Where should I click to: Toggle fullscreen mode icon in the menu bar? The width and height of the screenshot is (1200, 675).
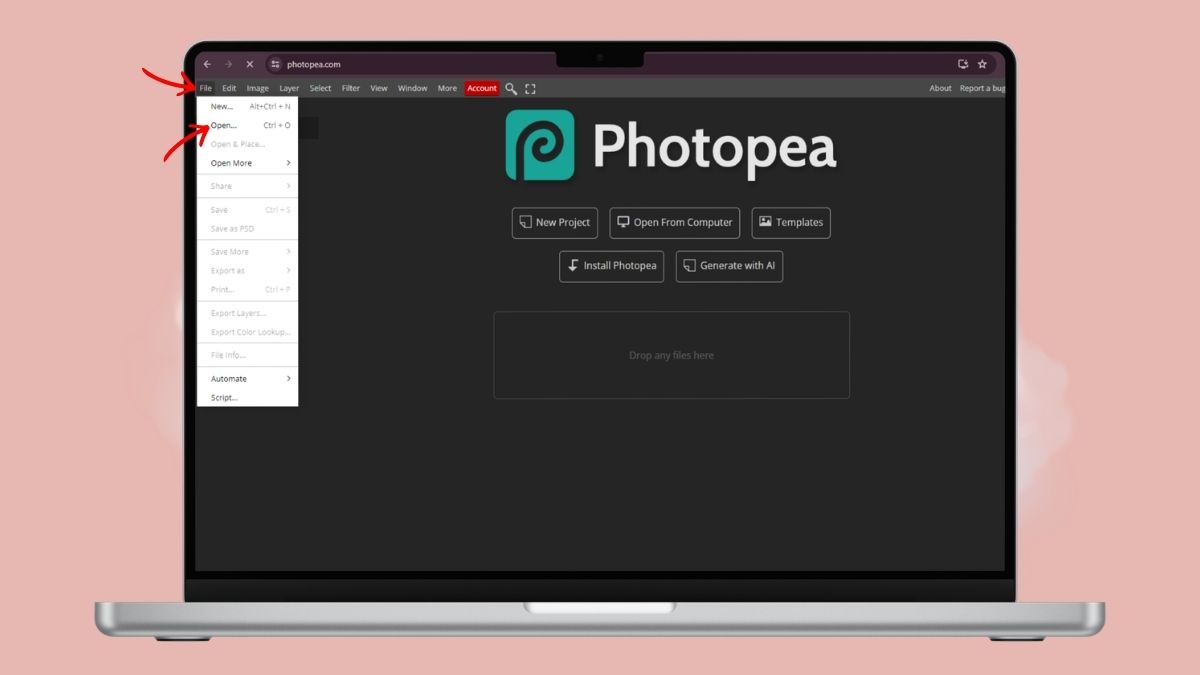[x=530, y=88]
